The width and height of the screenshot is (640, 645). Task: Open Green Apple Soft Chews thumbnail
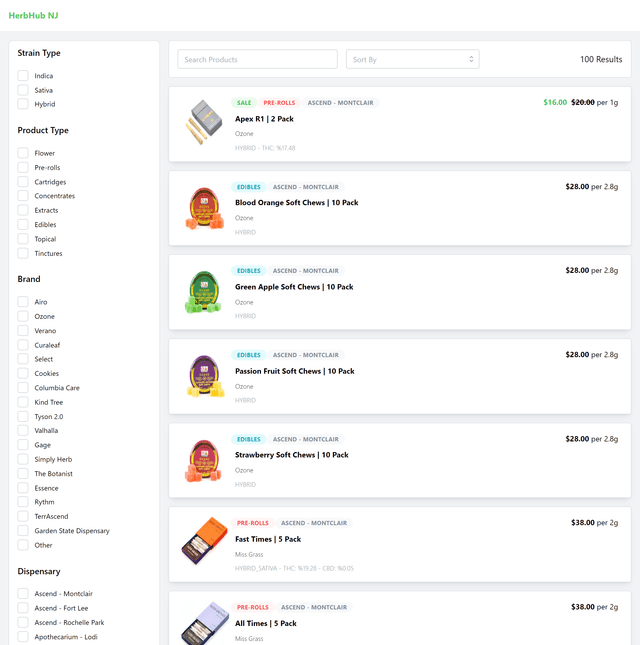click(x=204, y=292)
